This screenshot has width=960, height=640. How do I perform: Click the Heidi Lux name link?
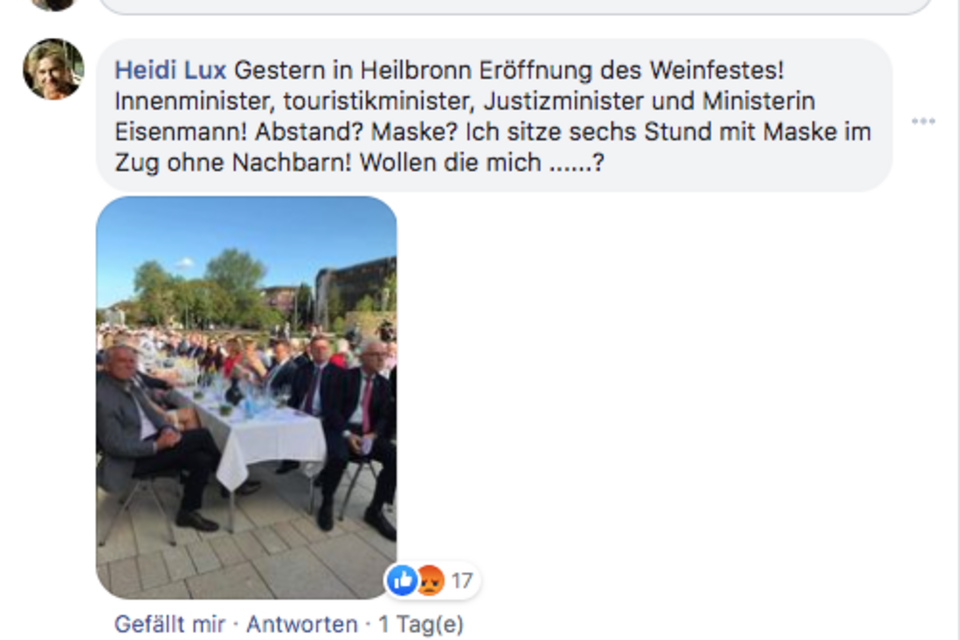(170, 70)
